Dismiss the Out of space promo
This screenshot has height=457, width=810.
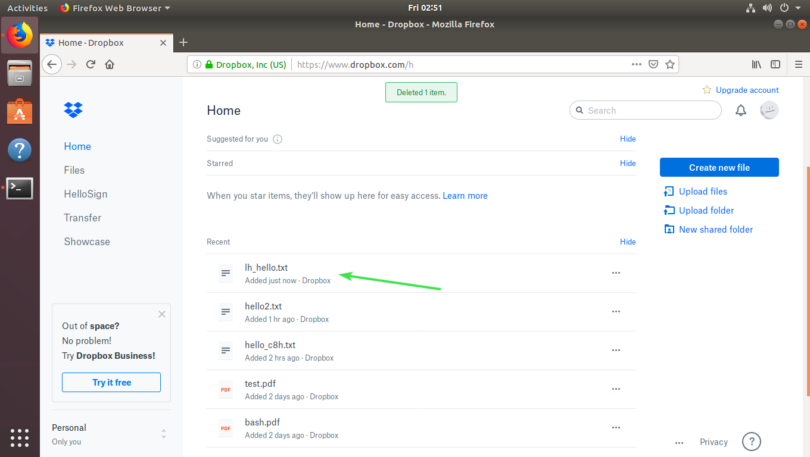[x=162, y=314]
